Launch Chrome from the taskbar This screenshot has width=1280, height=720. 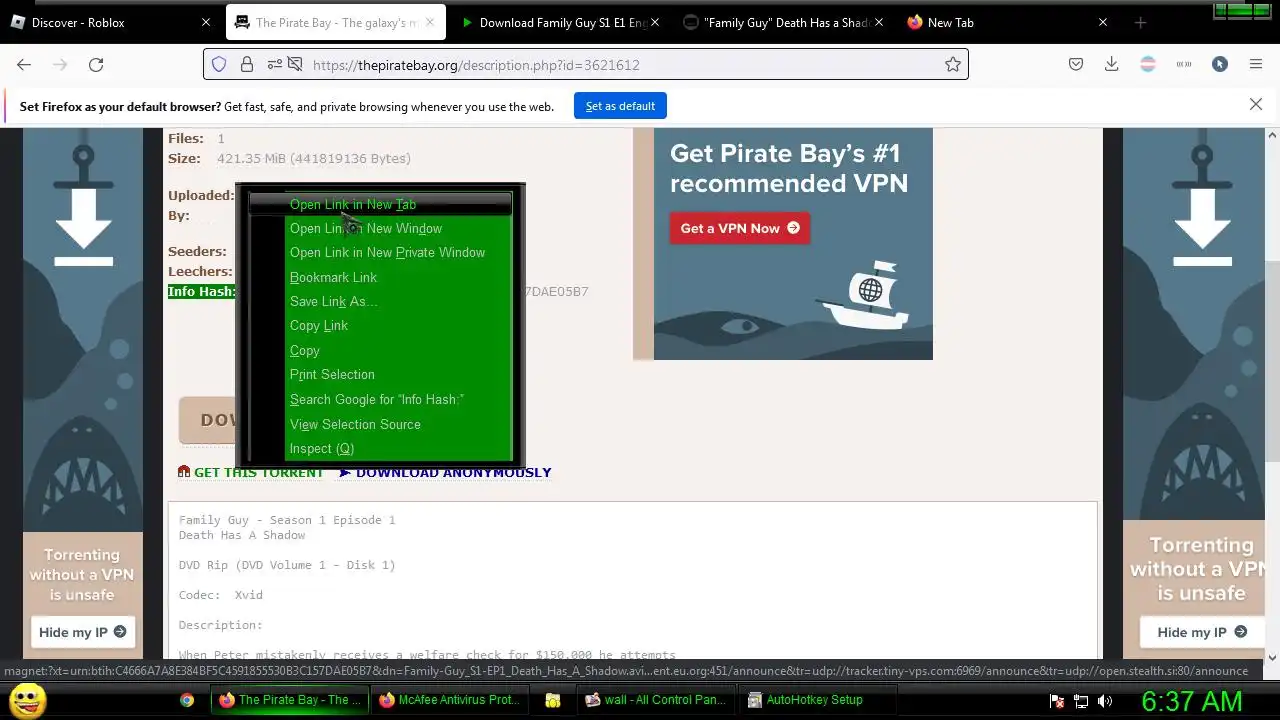[187, 700]
